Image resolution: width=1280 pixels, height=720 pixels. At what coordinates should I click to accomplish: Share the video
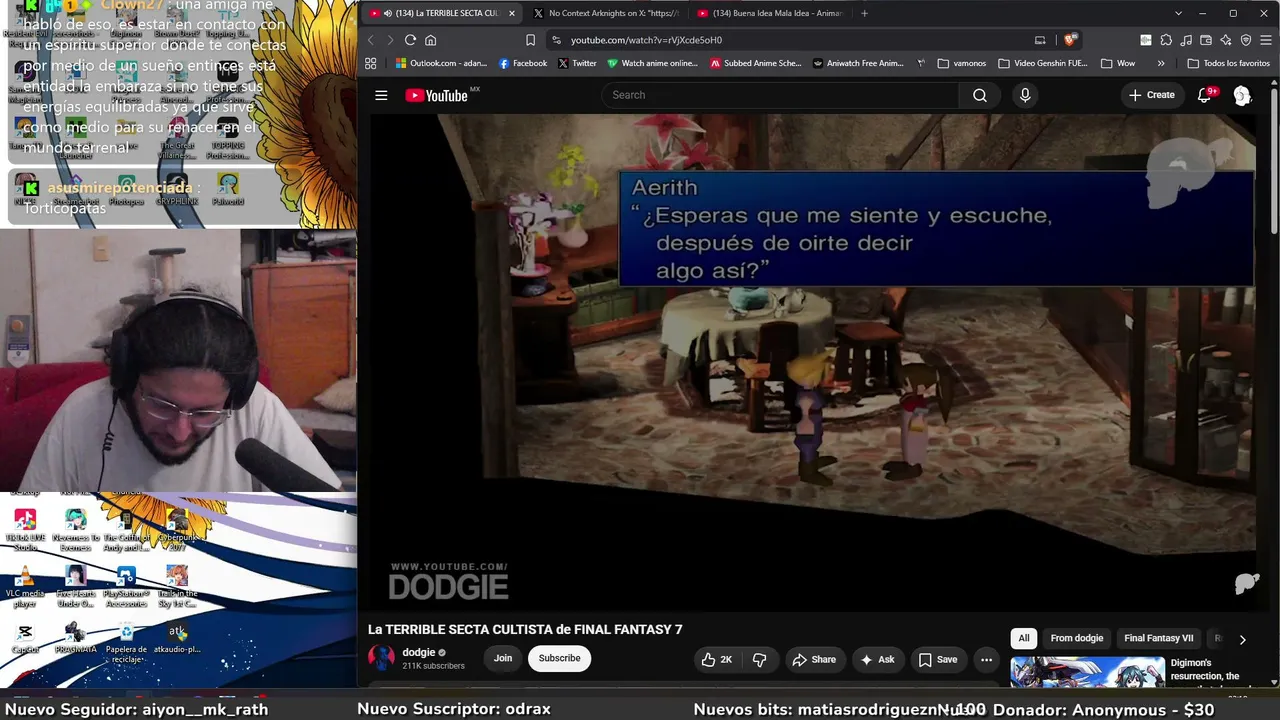coord(814,659)
